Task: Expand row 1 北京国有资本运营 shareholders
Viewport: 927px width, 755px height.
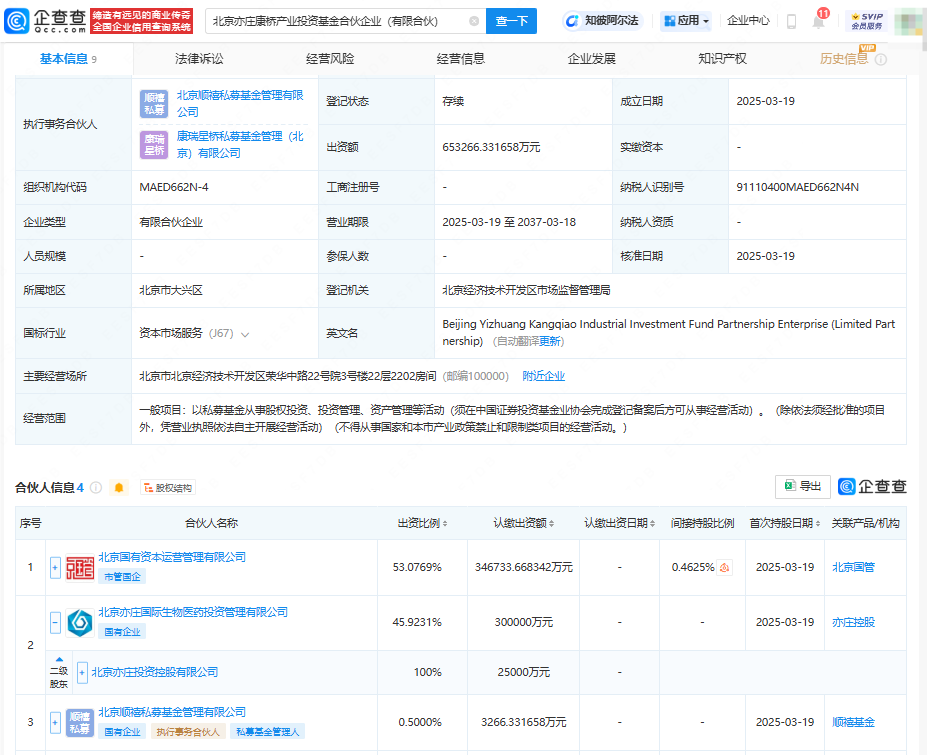Action: tap(55, 568)
